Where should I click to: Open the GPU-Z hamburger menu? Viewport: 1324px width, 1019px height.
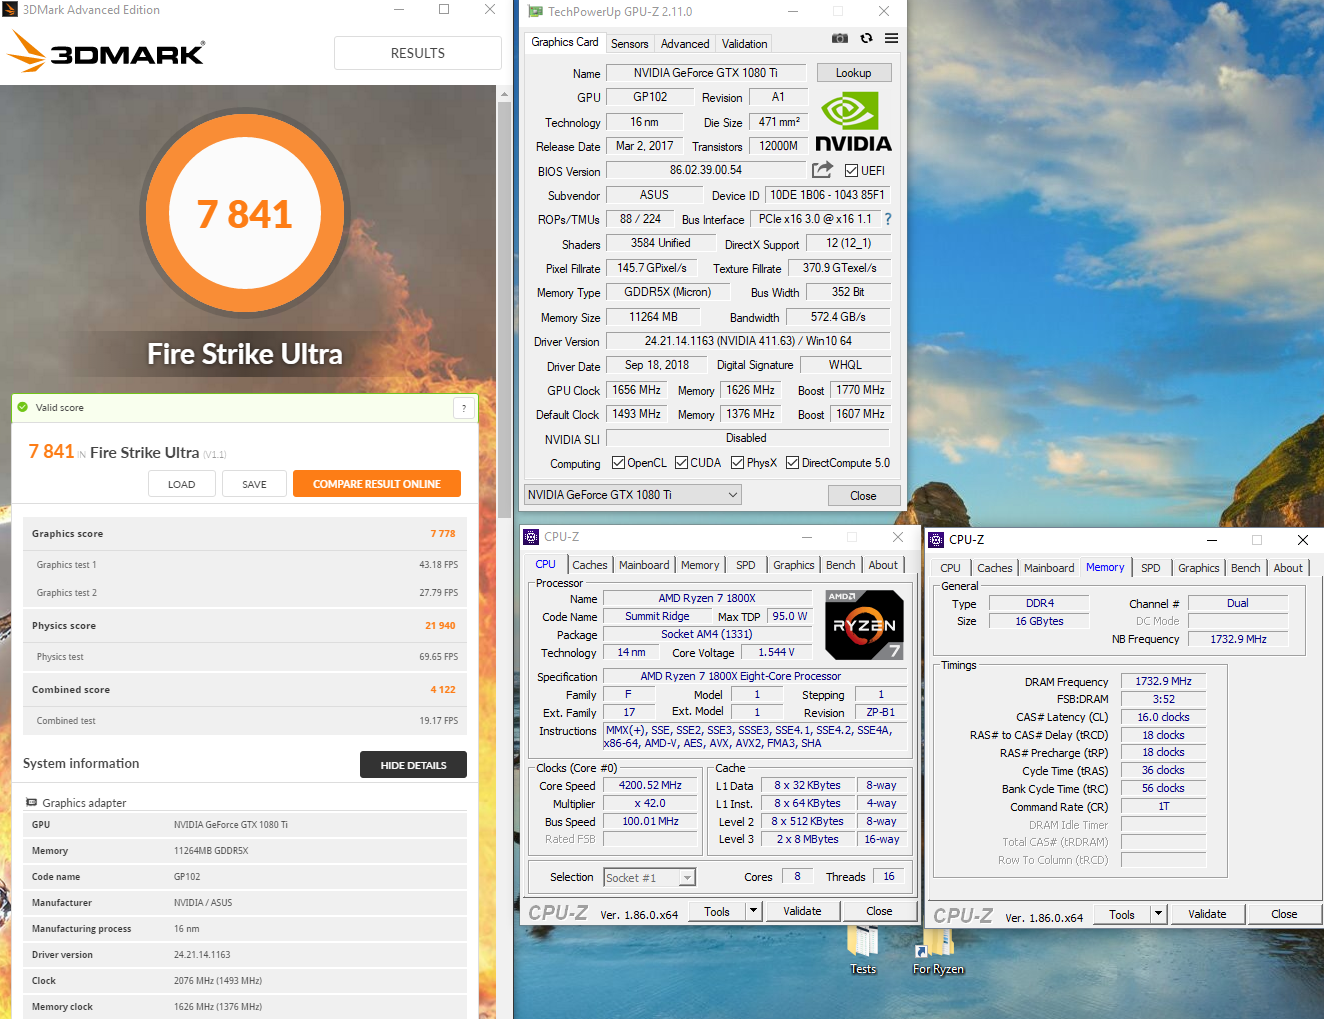tap(891, 38)
